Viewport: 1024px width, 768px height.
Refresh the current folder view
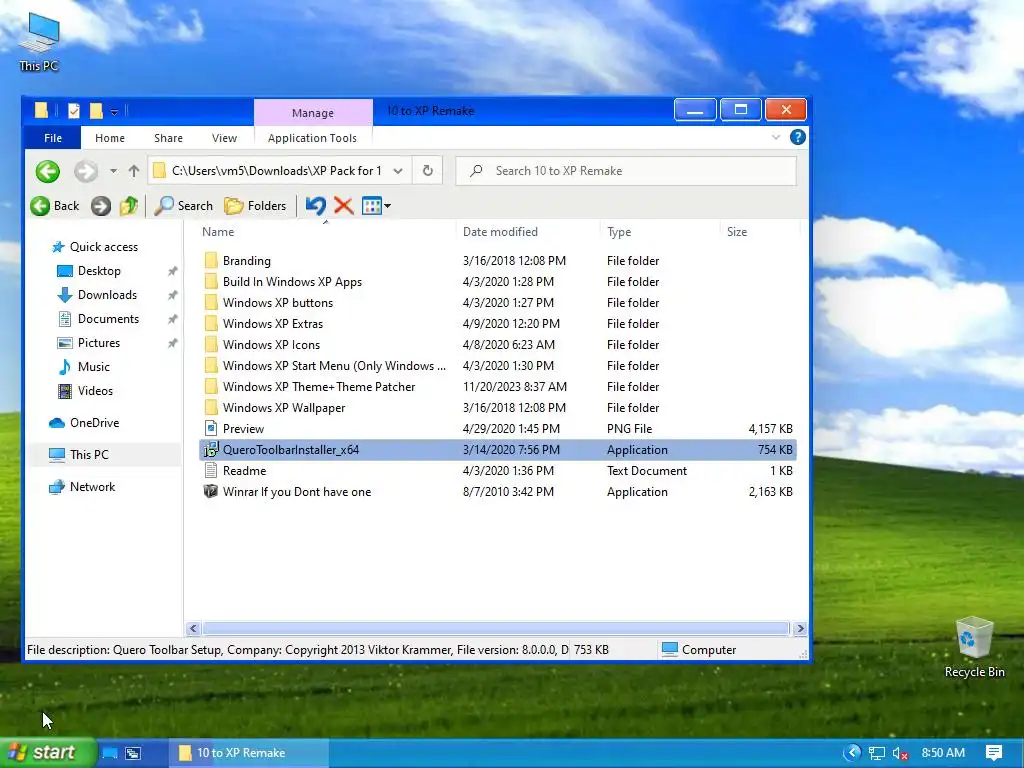428,170
